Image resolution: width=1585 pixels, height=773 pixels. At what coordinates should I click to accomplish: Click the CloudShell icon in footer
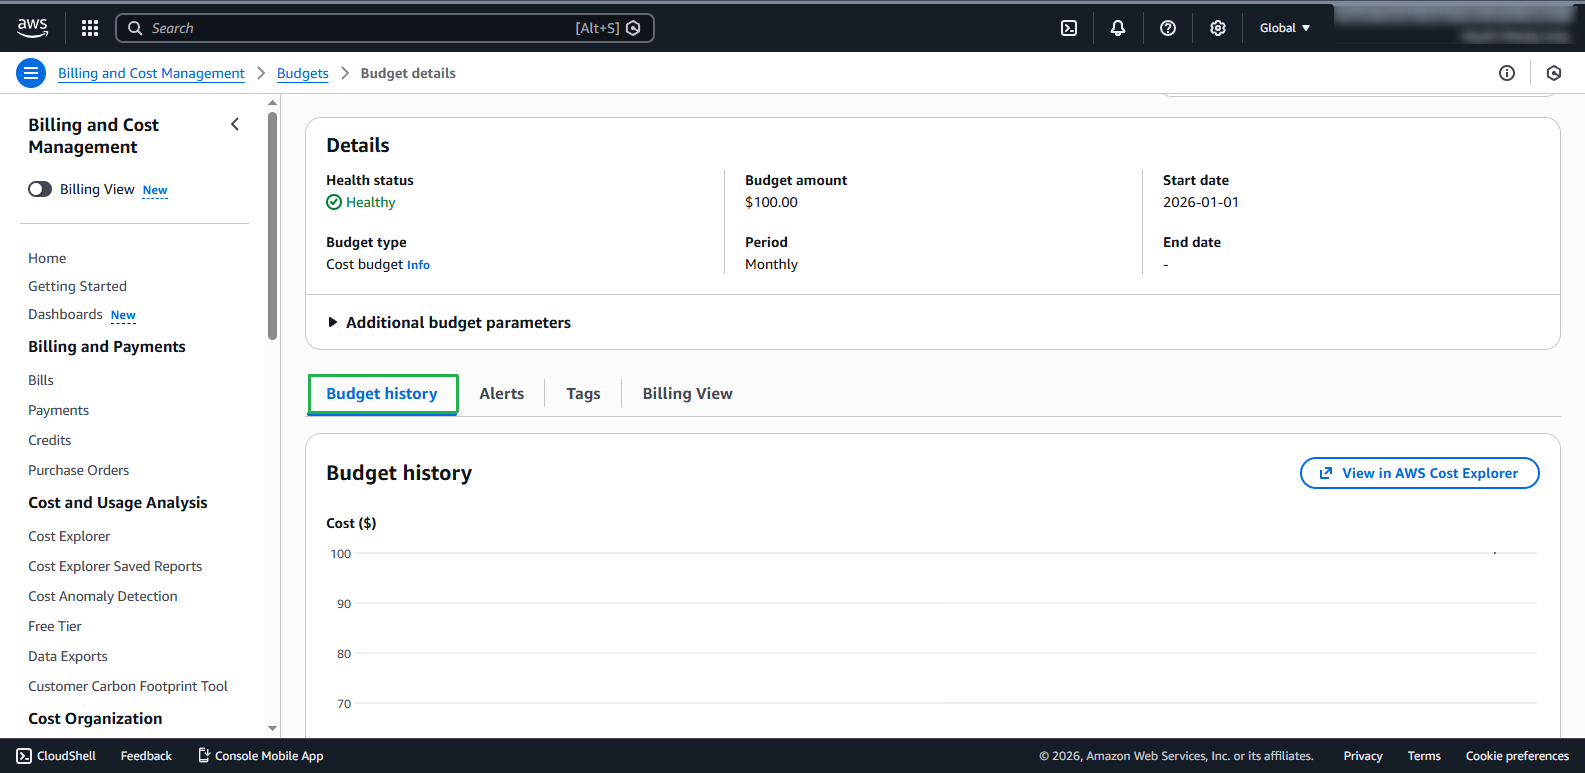tap(24, 756)
